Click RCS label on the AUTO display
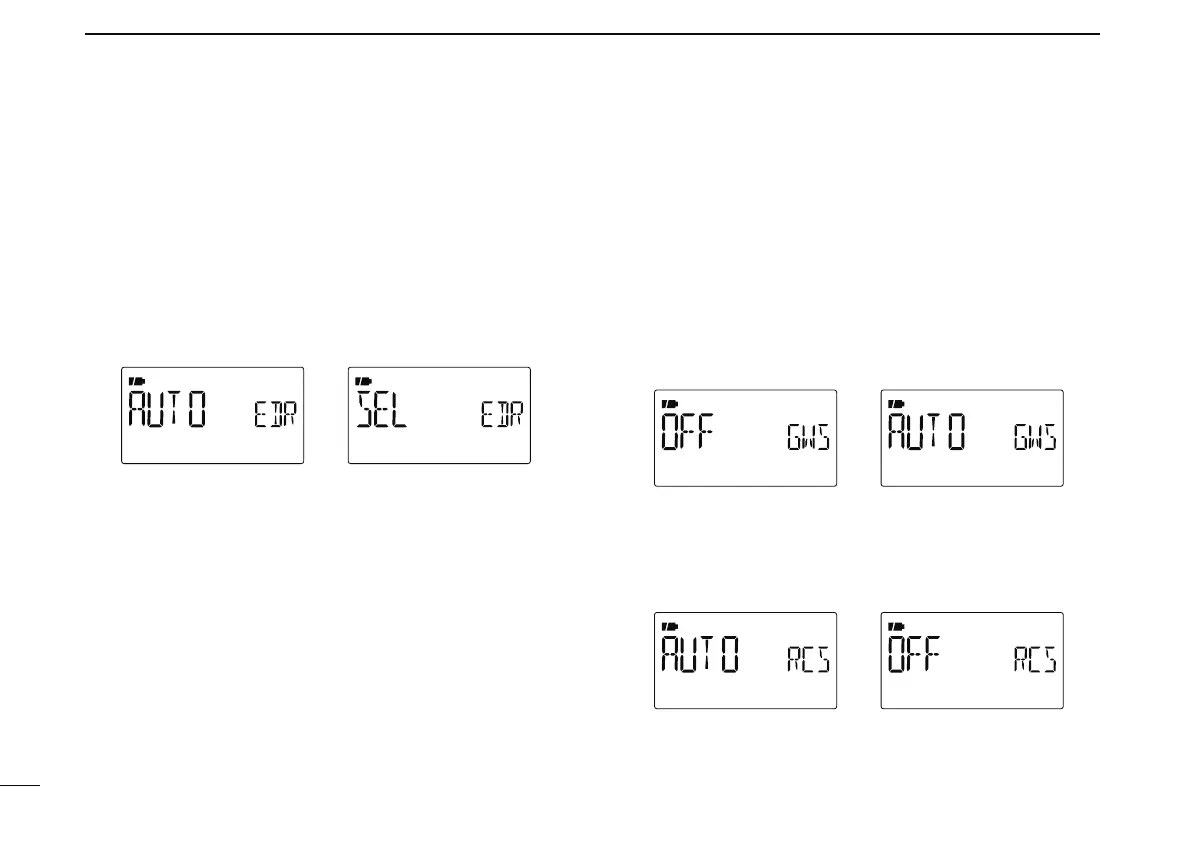 coord(807,663)
